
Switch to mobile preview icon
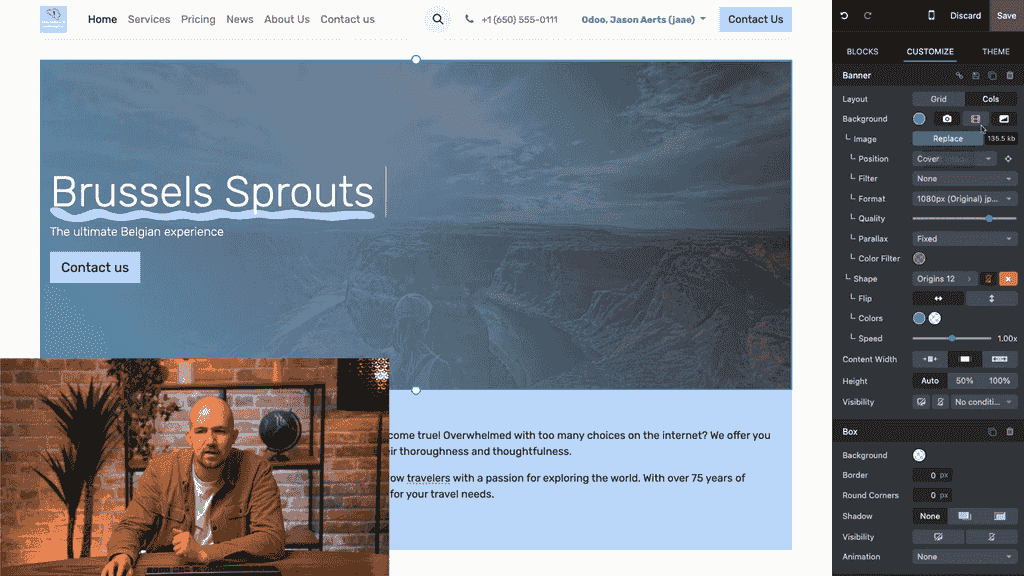pyautogui.click(x=931, y=16)
